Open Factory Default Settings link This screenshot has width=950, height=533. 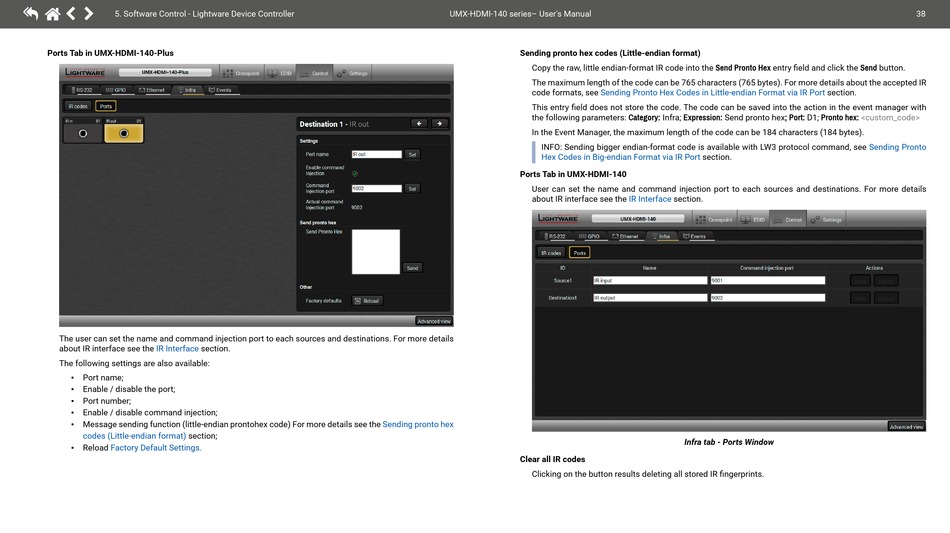(x=156, y=448)
